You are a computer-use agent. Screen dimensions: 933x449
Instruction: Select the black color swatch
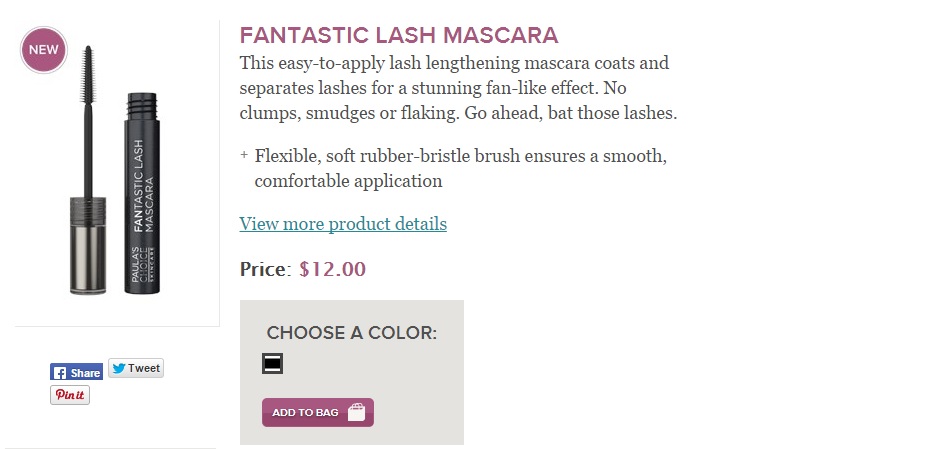pos(272,364)
